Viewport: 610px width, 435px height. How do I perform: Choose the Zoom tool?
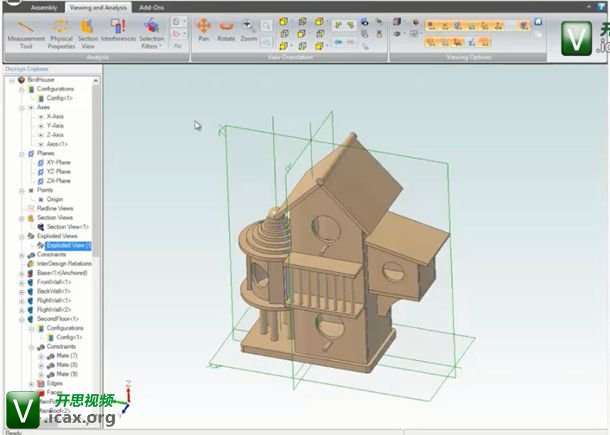pyautogui.click(x=249, y=29)
